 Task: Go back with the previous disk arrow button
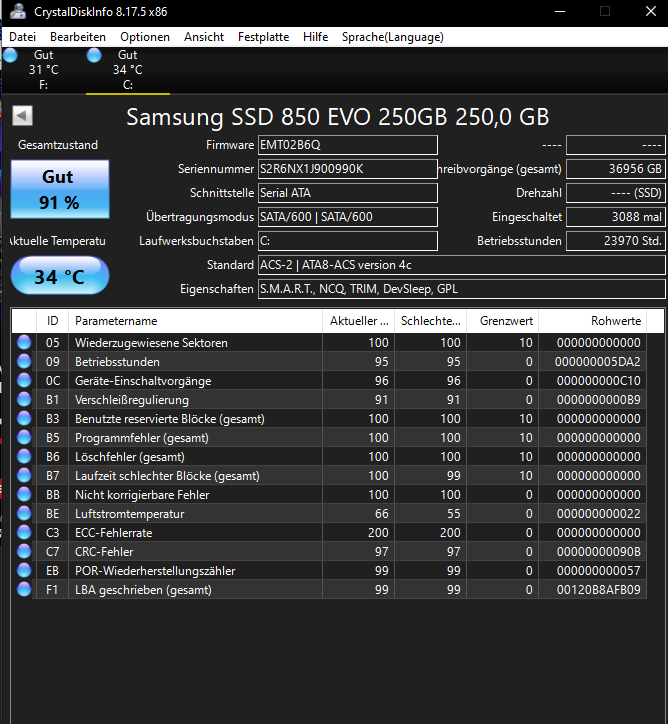pyautogui.click(x=22, y=115)
